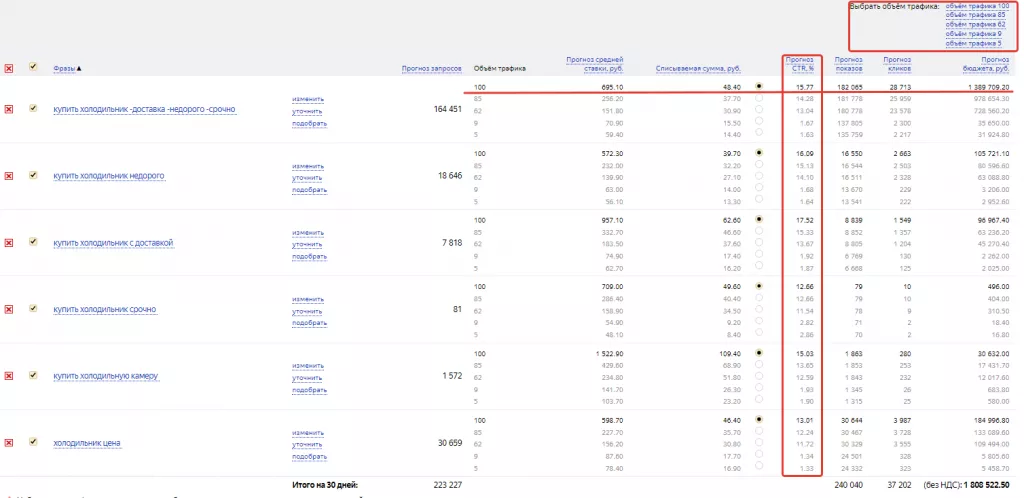Open phrase 'купить холодильник -доставка -недорого -срочно'
This screenshot has width=1024, height=498.
144,109
